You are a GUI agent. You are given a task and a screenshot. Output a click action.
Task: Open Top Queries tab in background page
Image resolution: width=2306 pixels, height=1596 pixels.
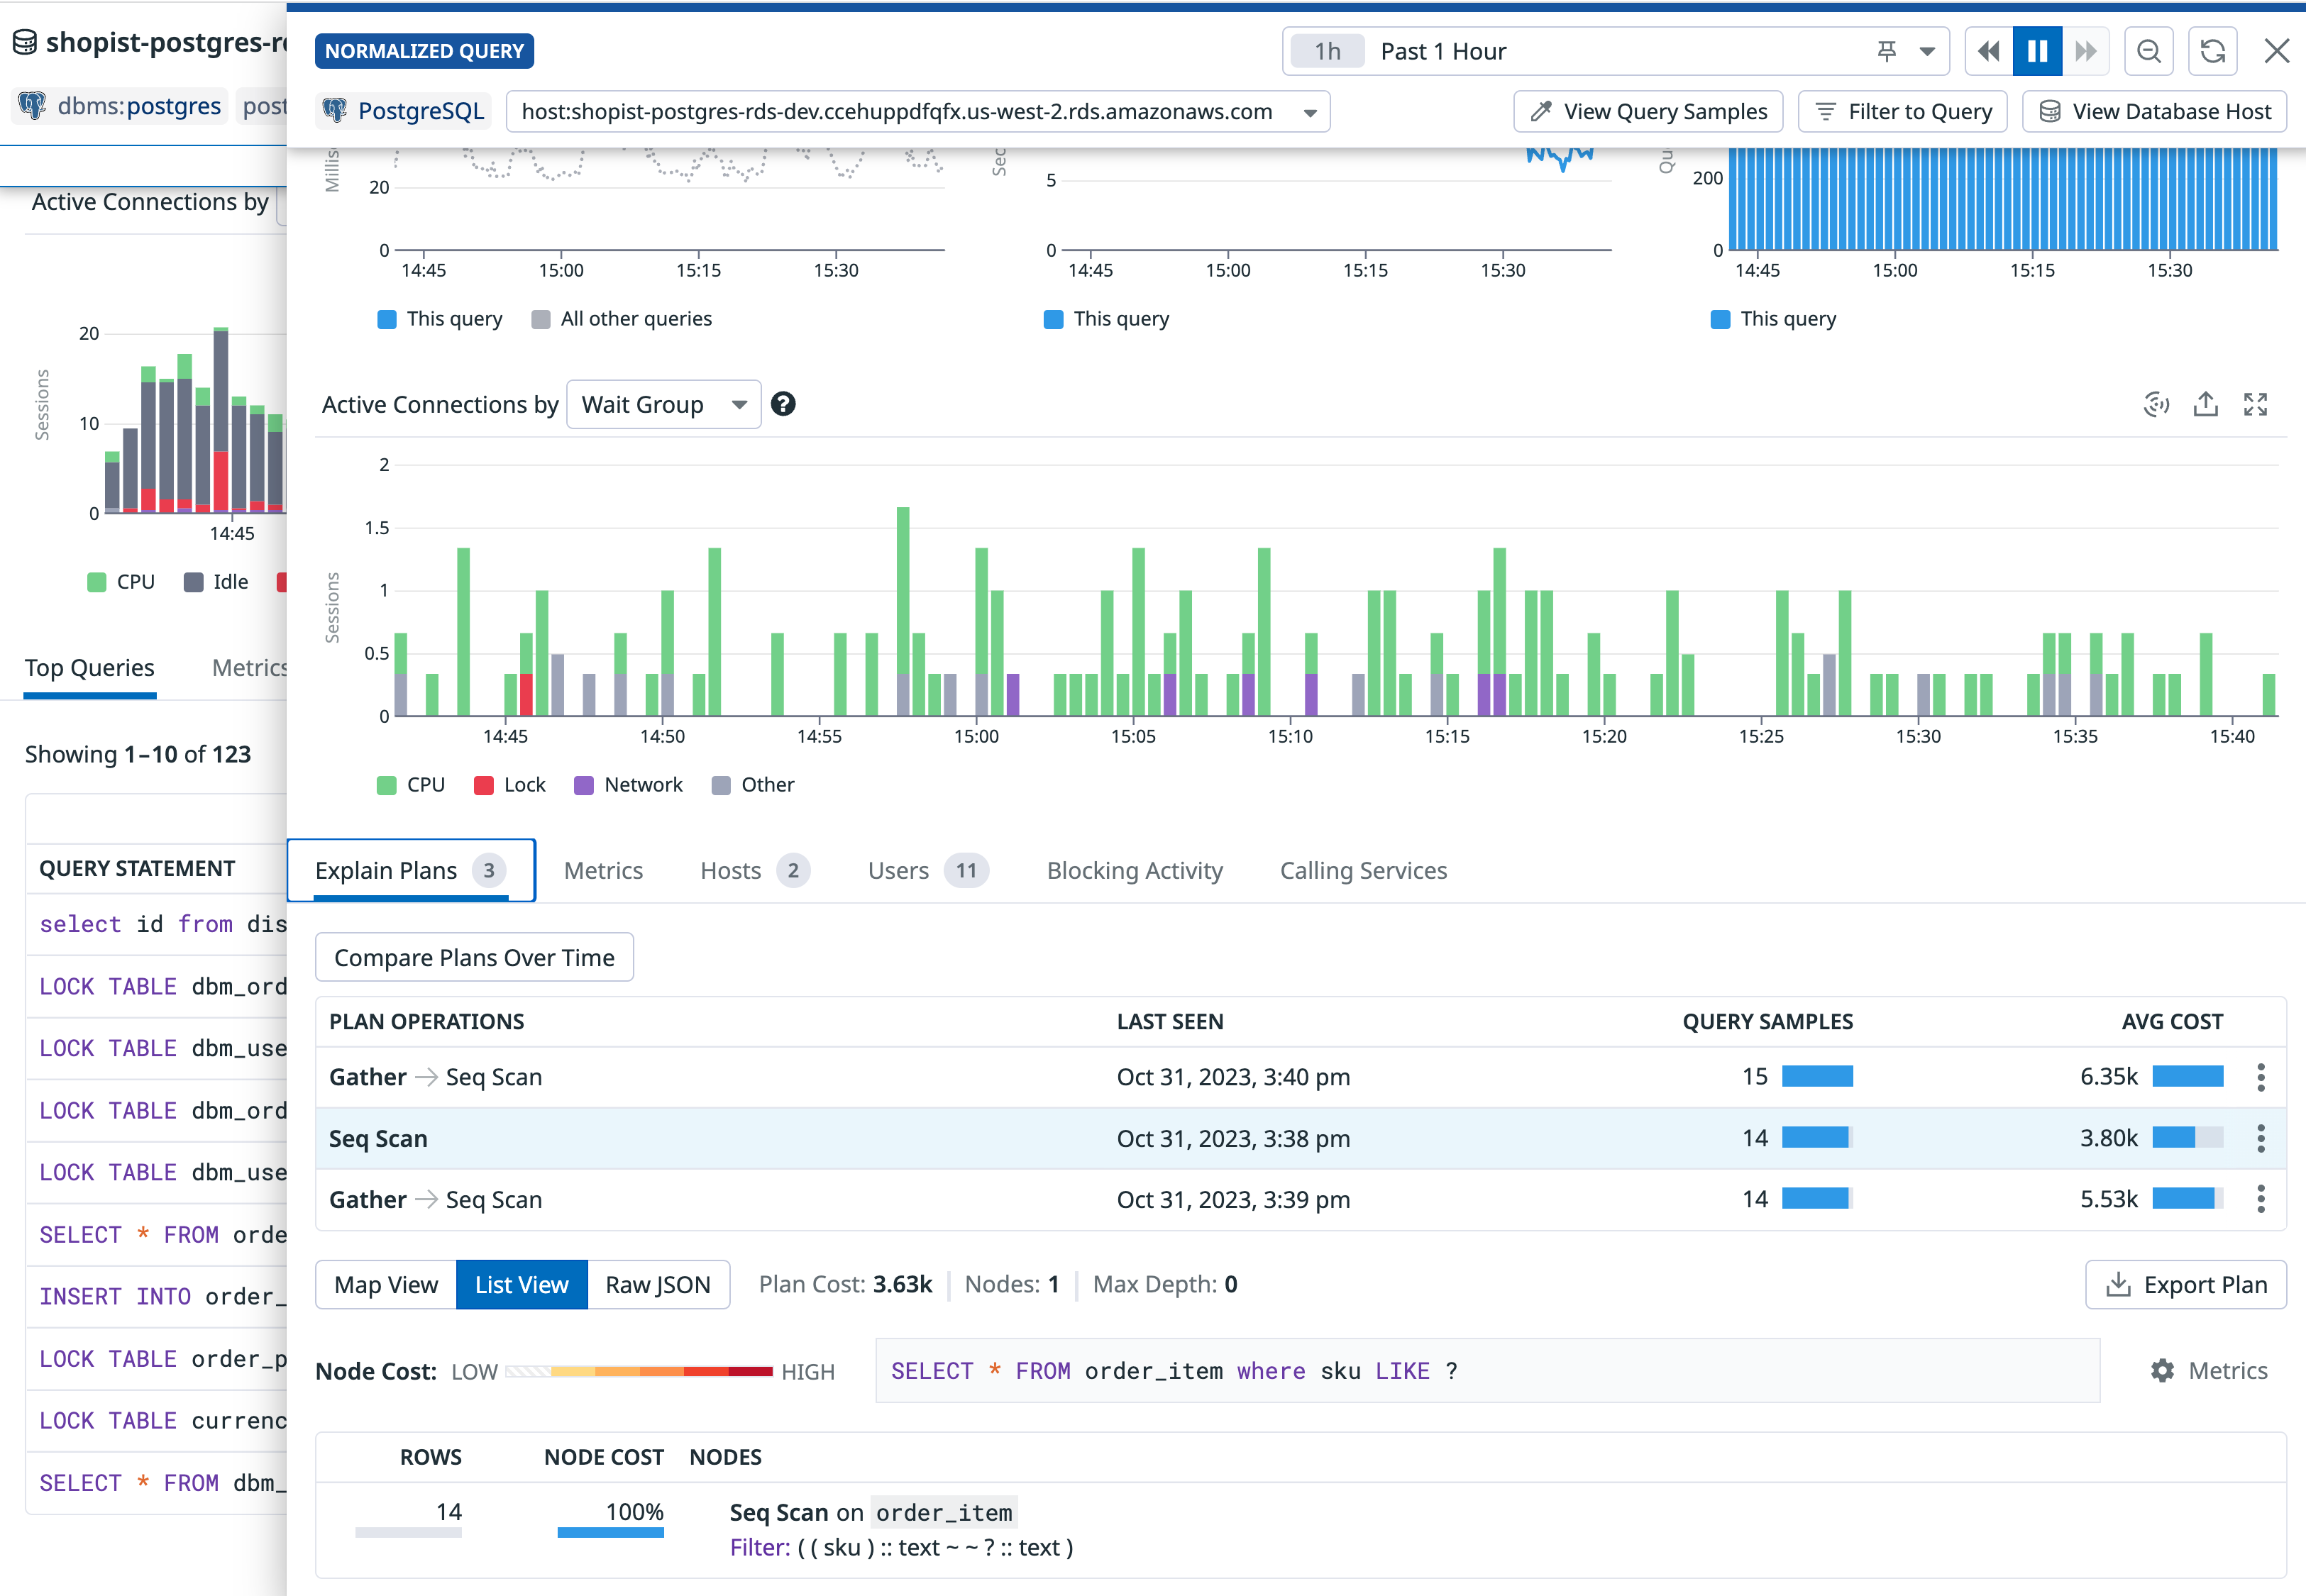[x=90, y=668]
